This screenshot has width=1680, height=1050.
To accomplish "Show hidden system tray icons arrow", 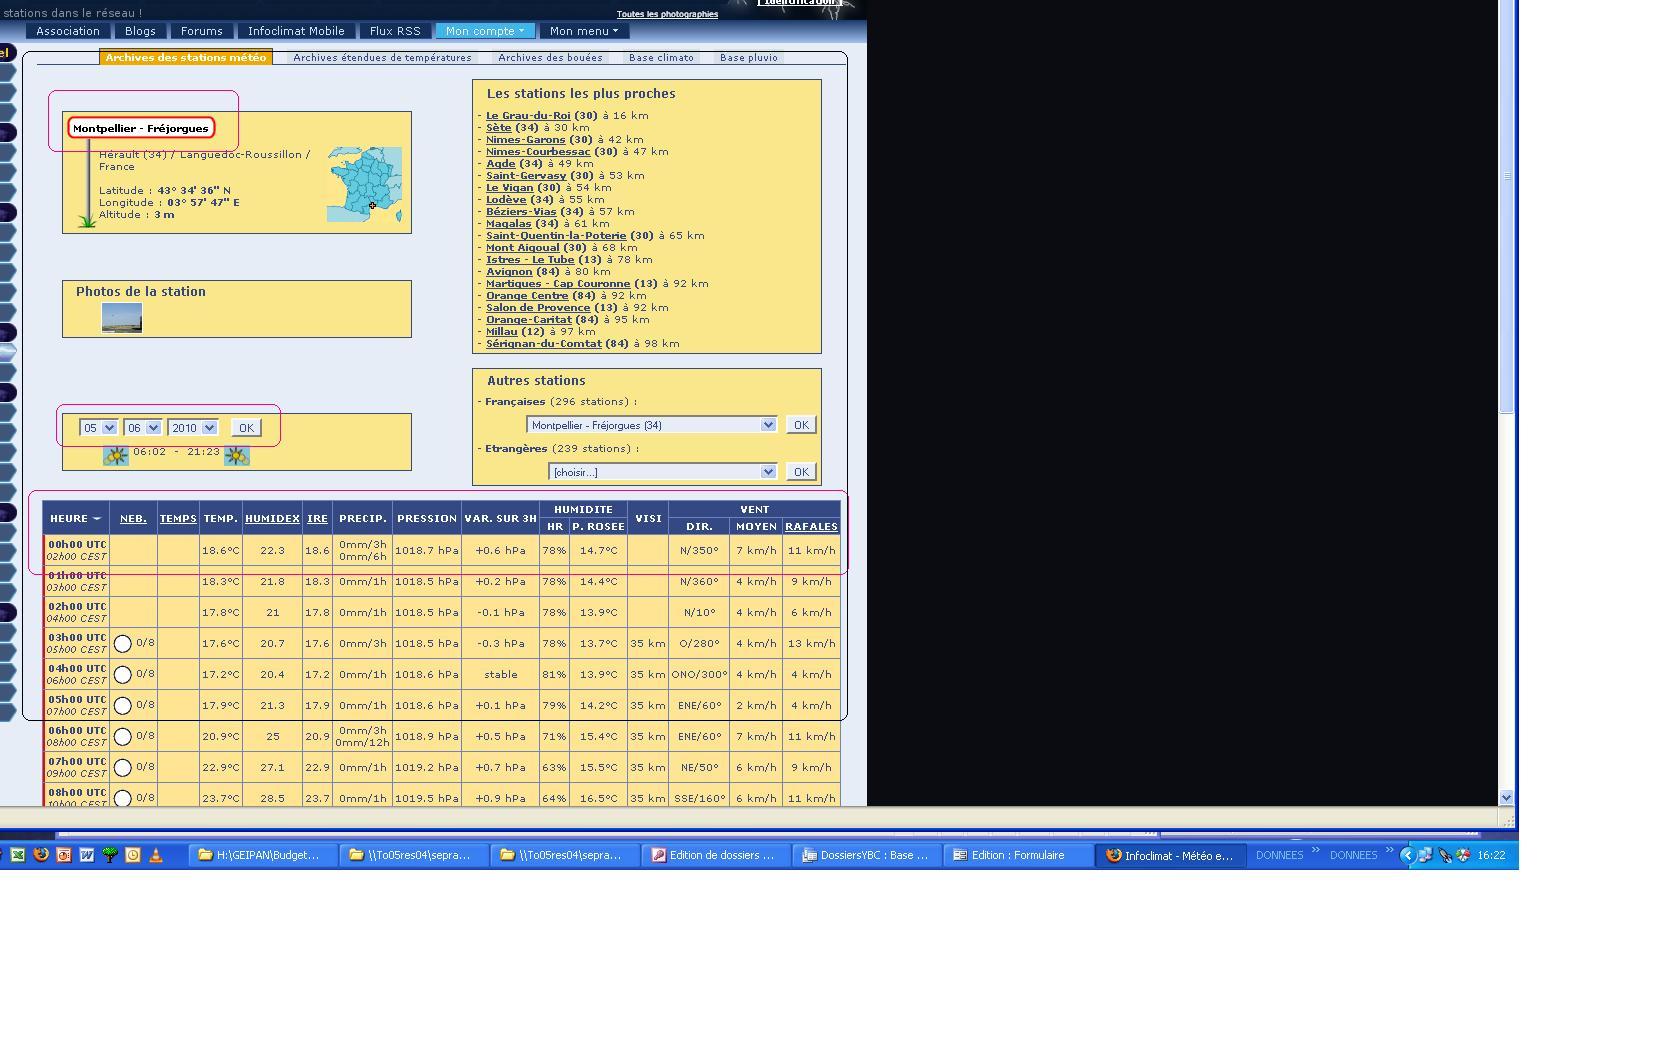I will click(1407, 855).
